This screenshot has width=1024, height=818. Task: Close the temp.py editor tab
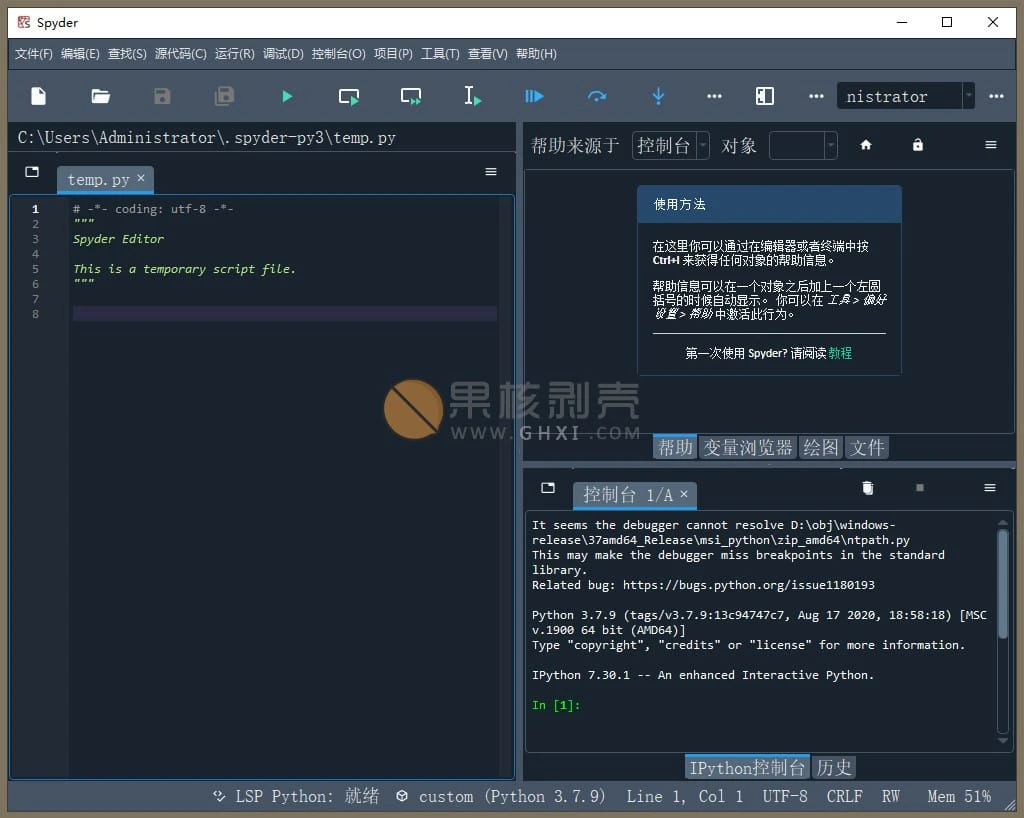[x=141, y=178]
